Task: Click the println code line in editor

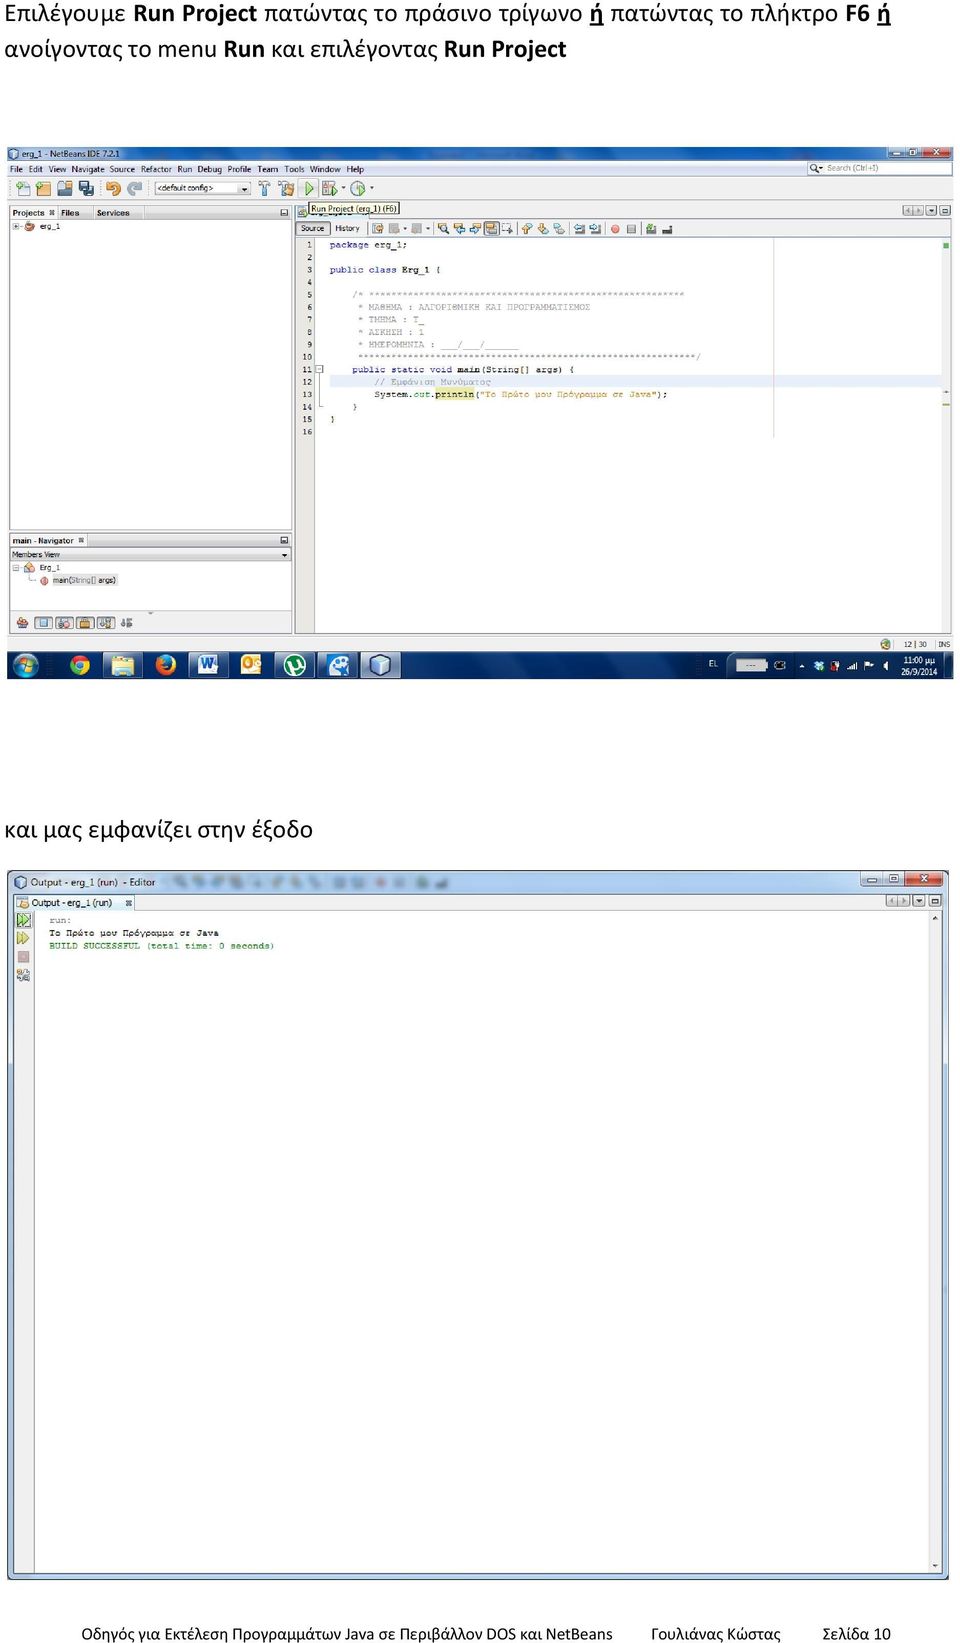Action: [x=520, y=394]
